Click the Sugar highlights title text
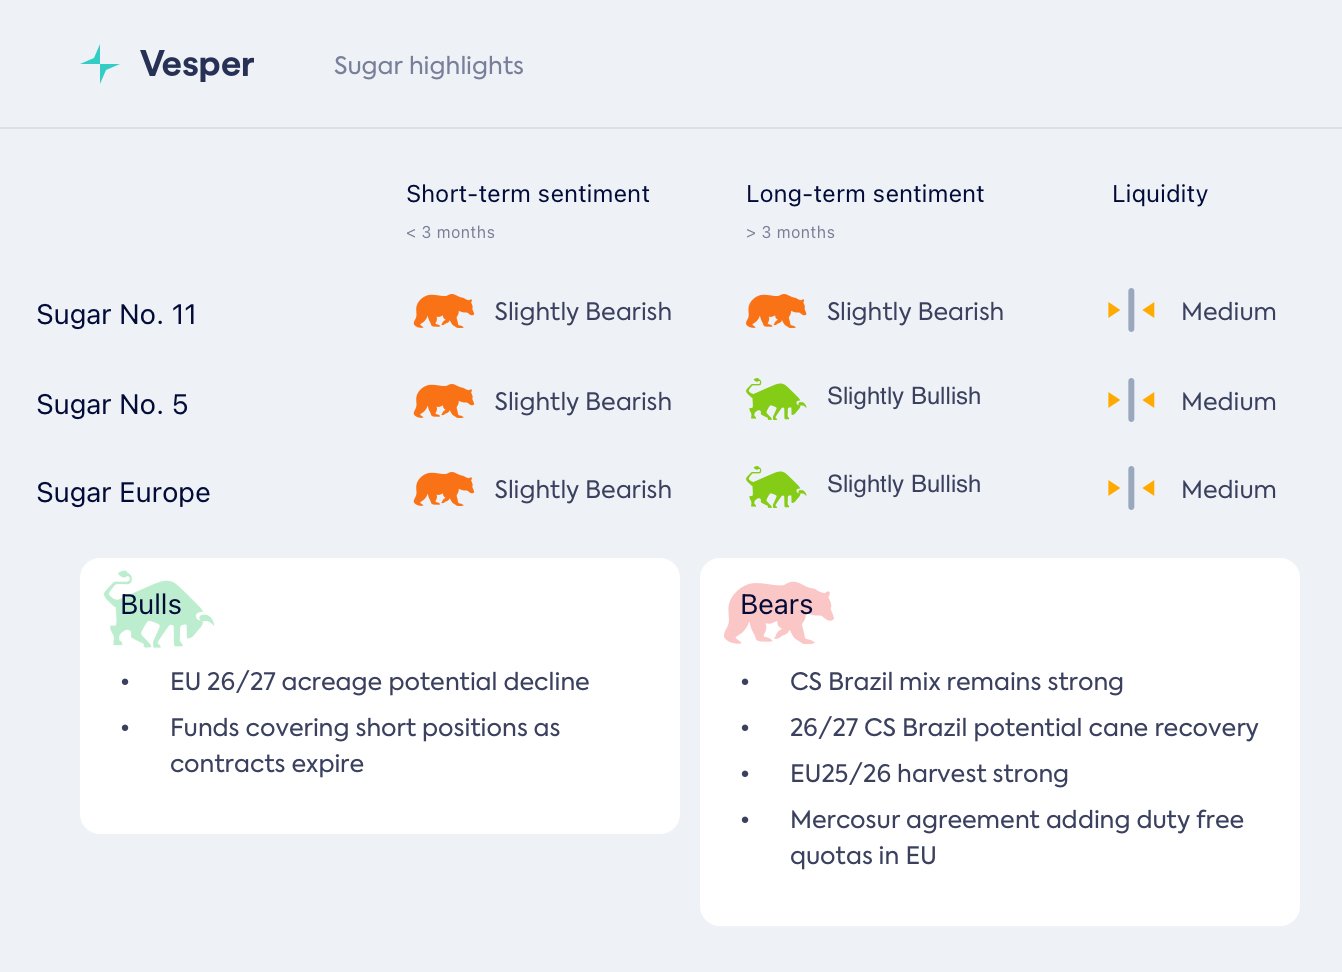The height and width of the screenshot is (972, 1342). [428, 66]
